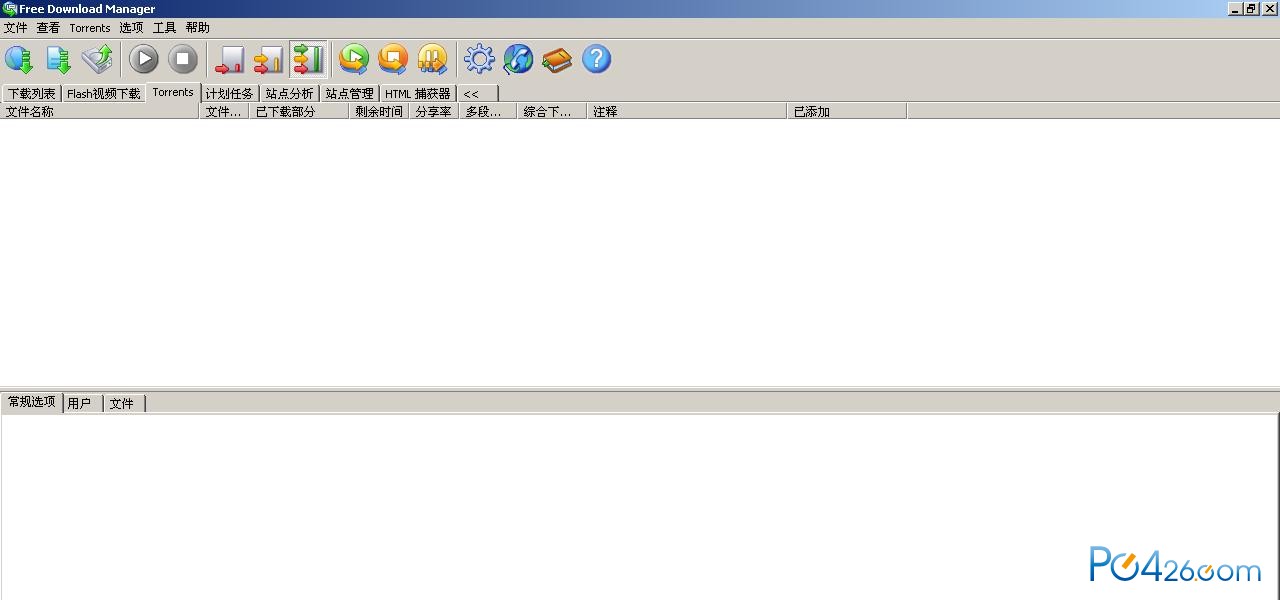Click the batch download document icon
The height and width of the screenshot is (600, 1280).
(58, 60)
